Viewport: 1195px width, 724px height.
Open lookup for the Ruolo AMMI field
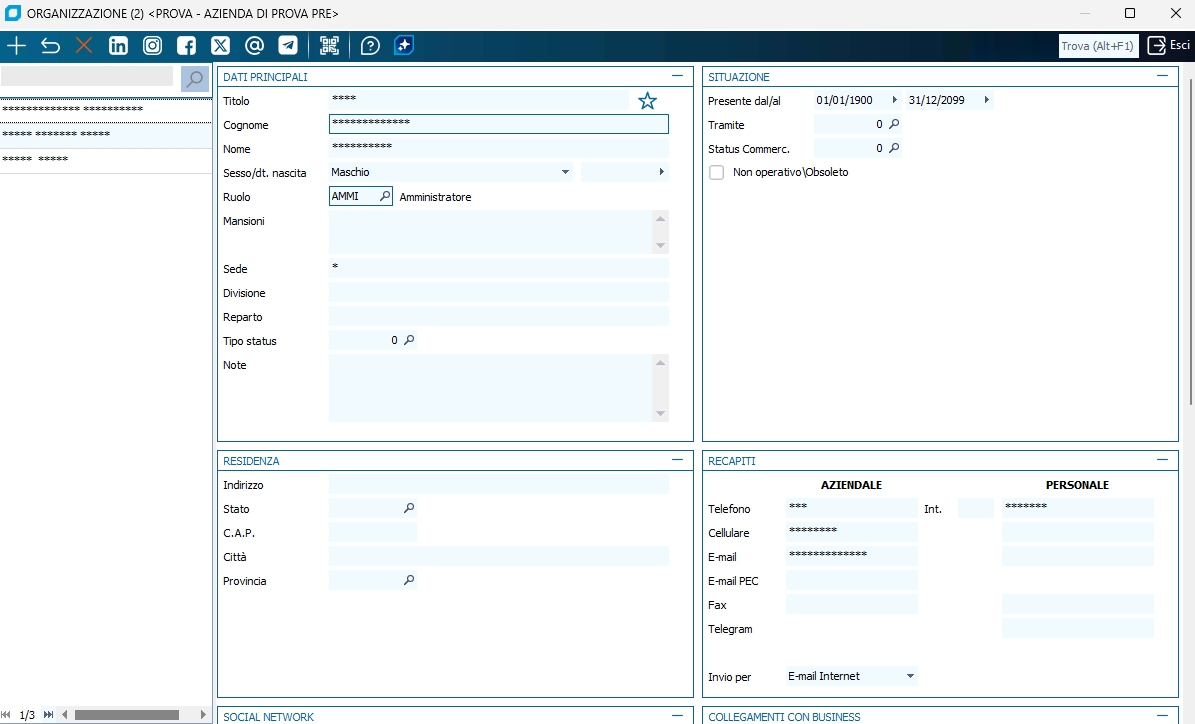click(385, 197)
